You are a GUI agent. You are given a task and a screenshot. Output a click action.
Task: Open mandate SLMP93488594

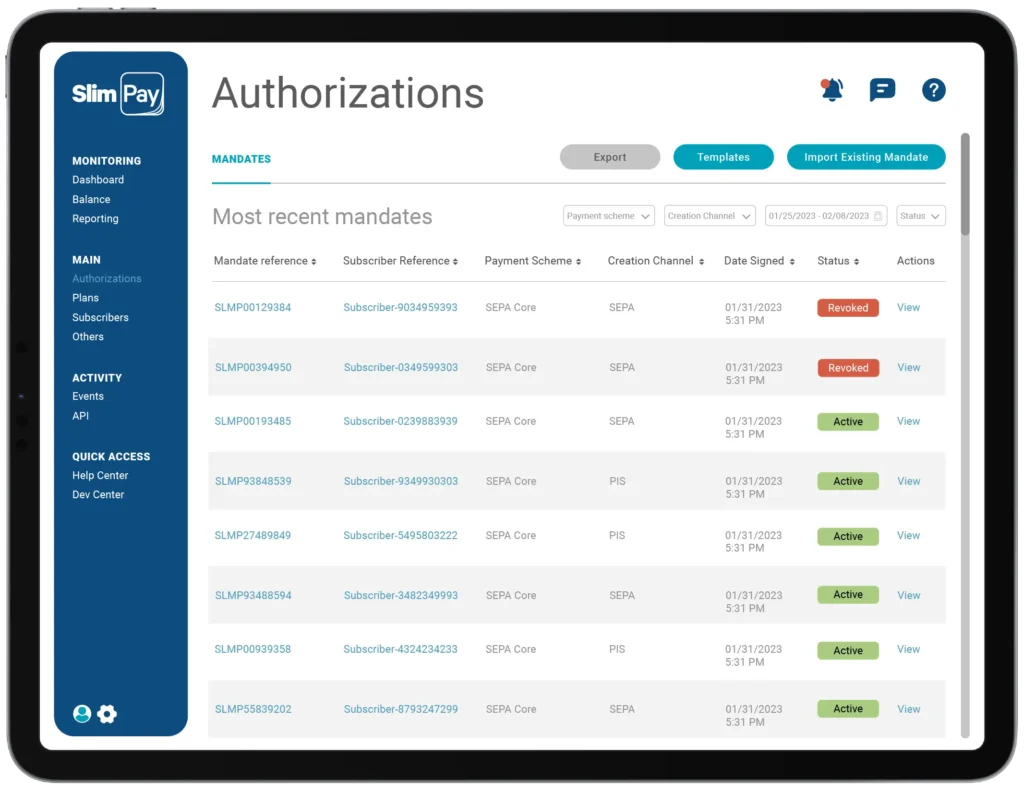click(253, 595)
